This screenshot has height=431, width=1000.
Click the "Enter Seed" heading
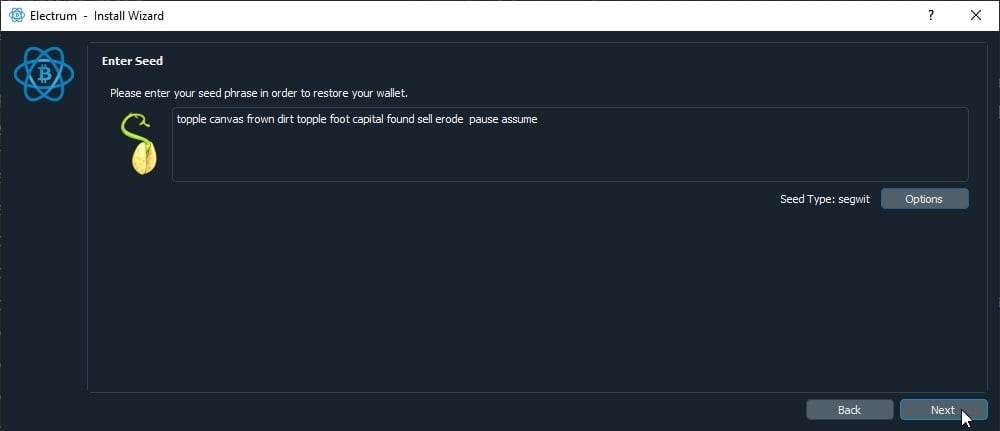pos(132,61)
